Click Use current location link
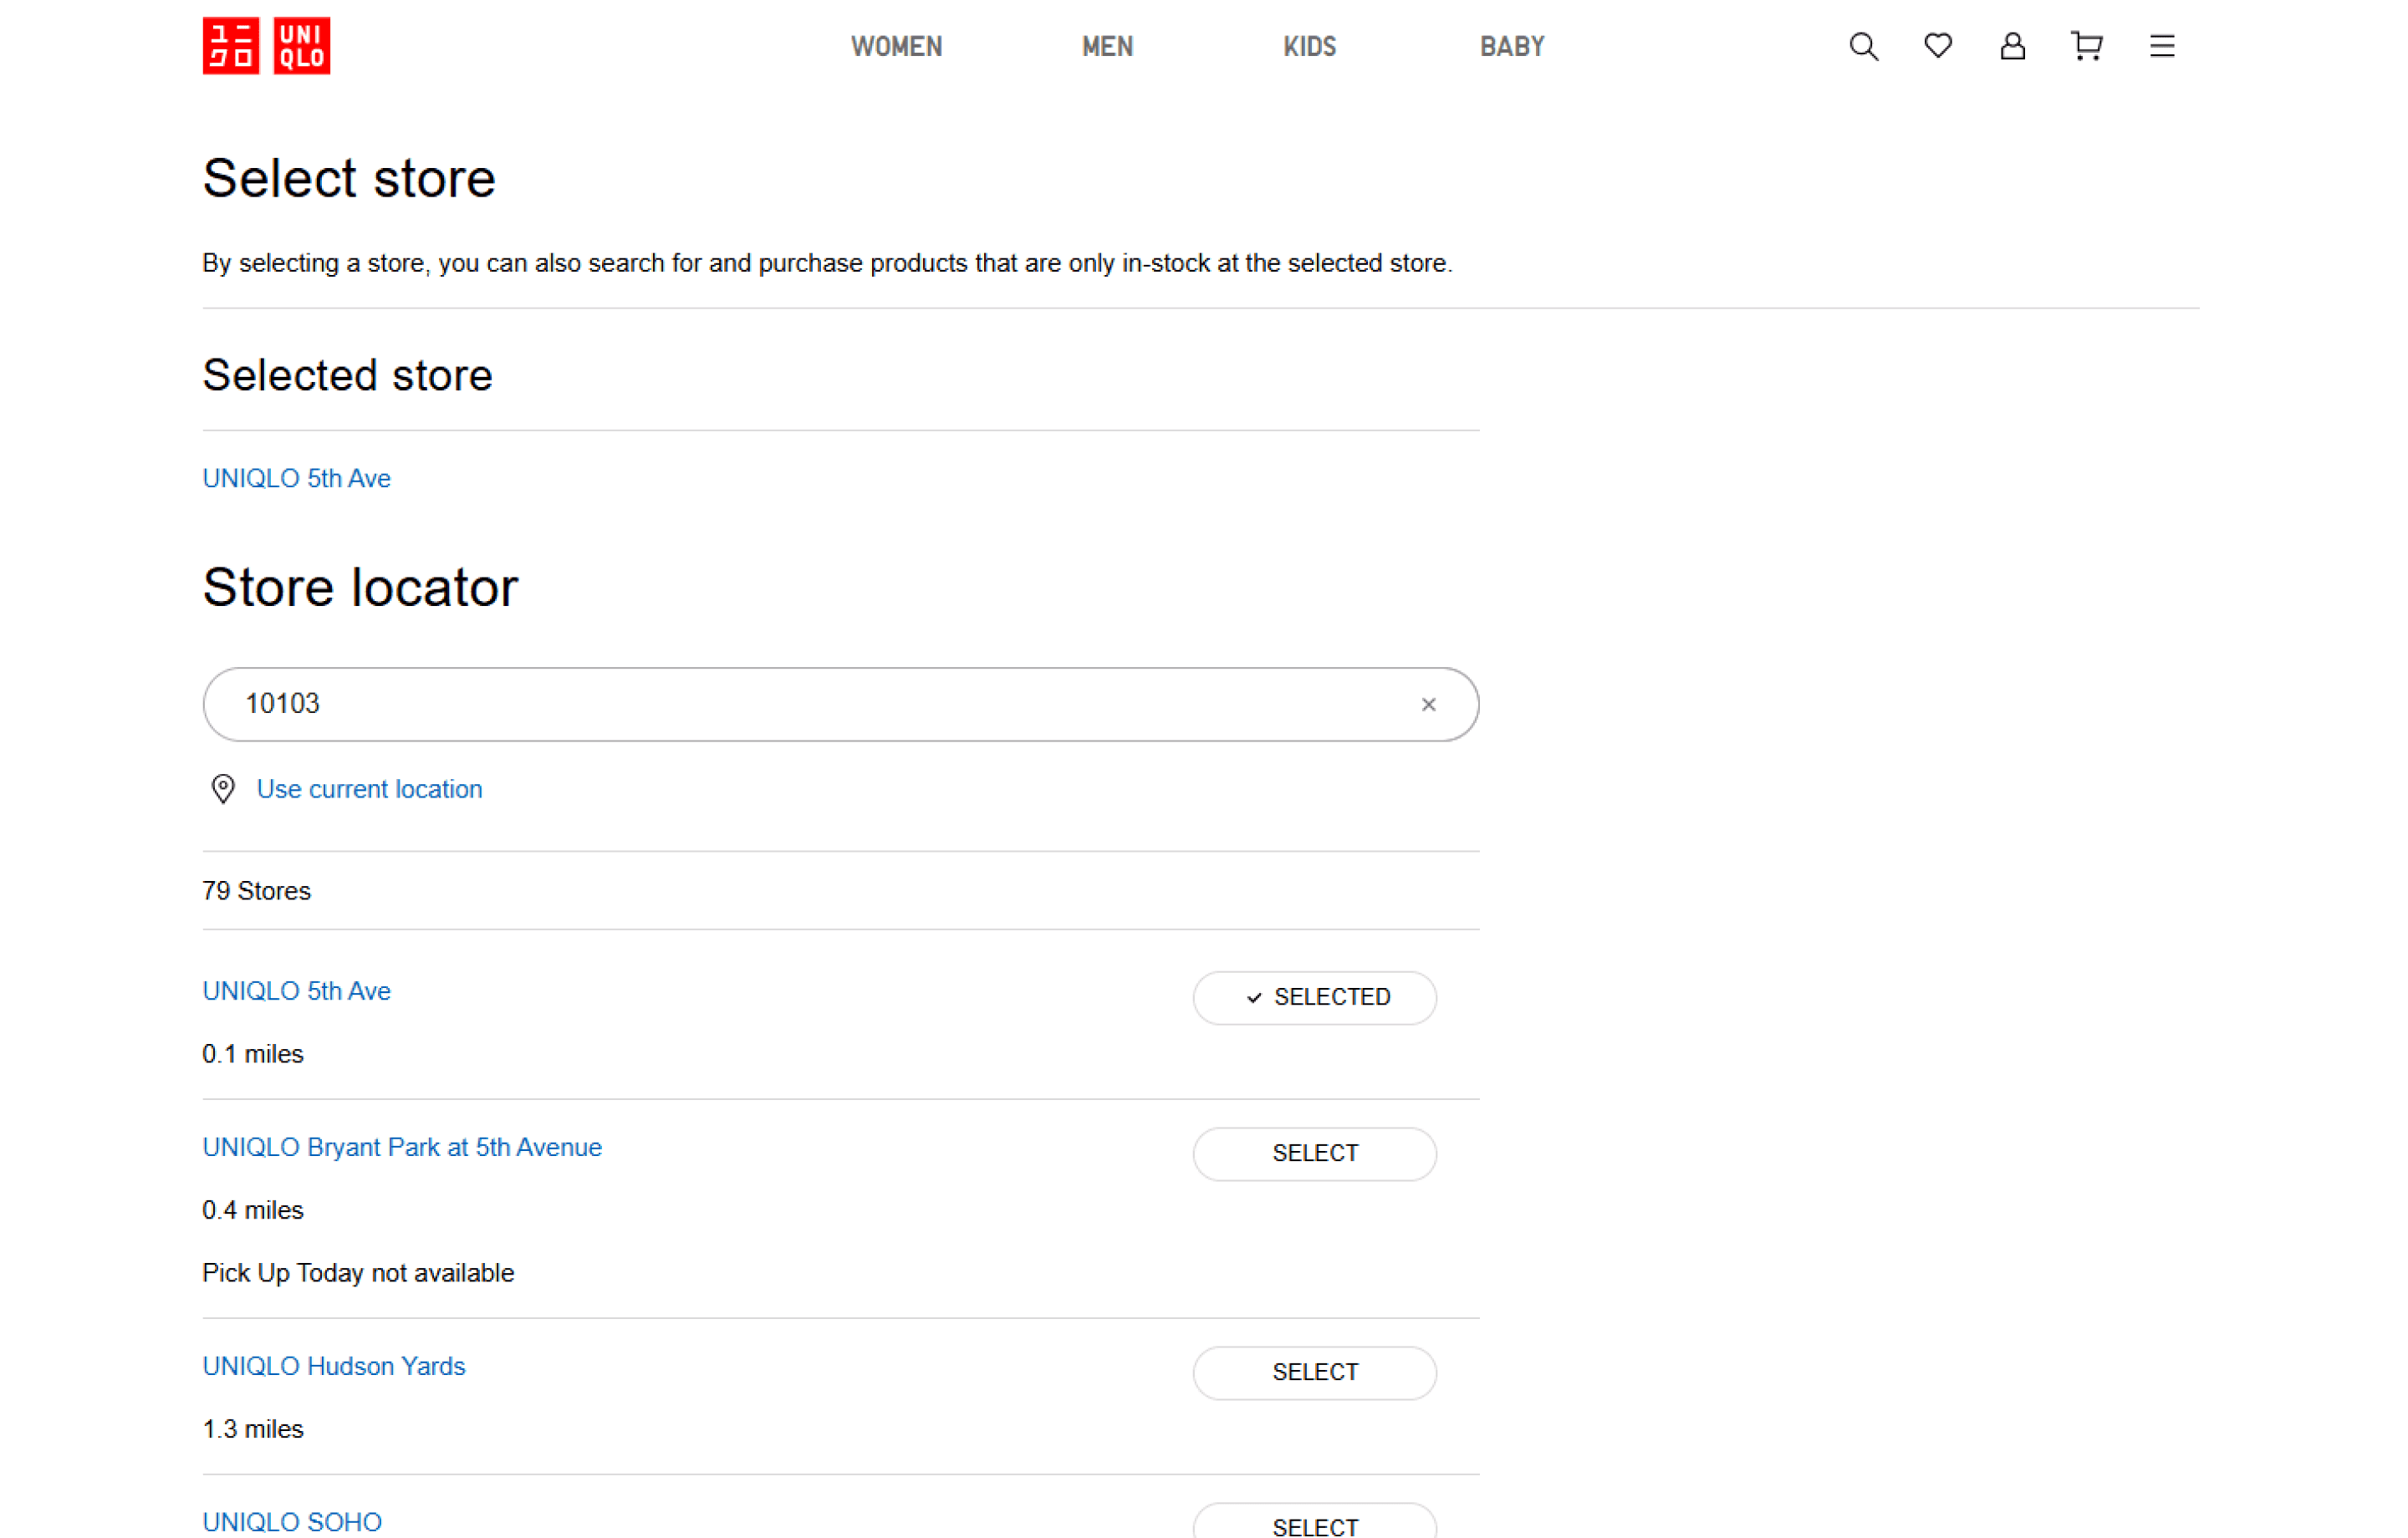The image size is (2408, 1538). point(369,789)
